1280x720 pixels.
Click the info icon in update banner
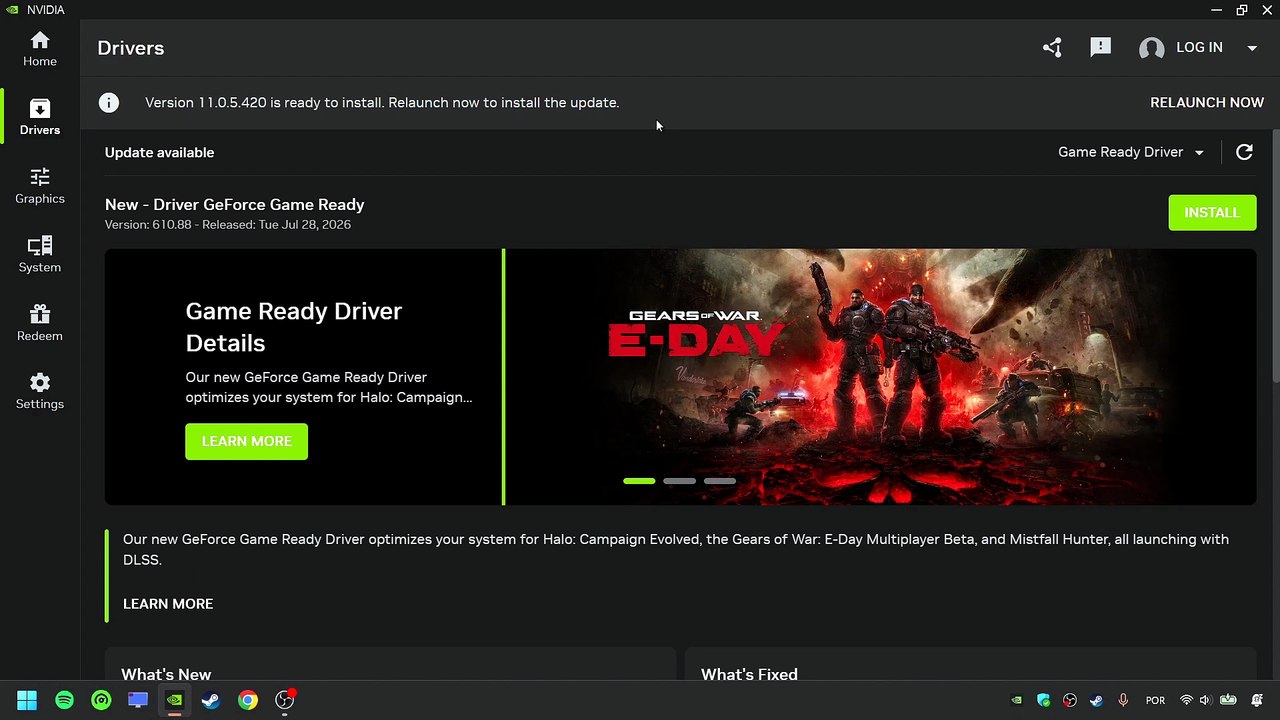(109, 102)
